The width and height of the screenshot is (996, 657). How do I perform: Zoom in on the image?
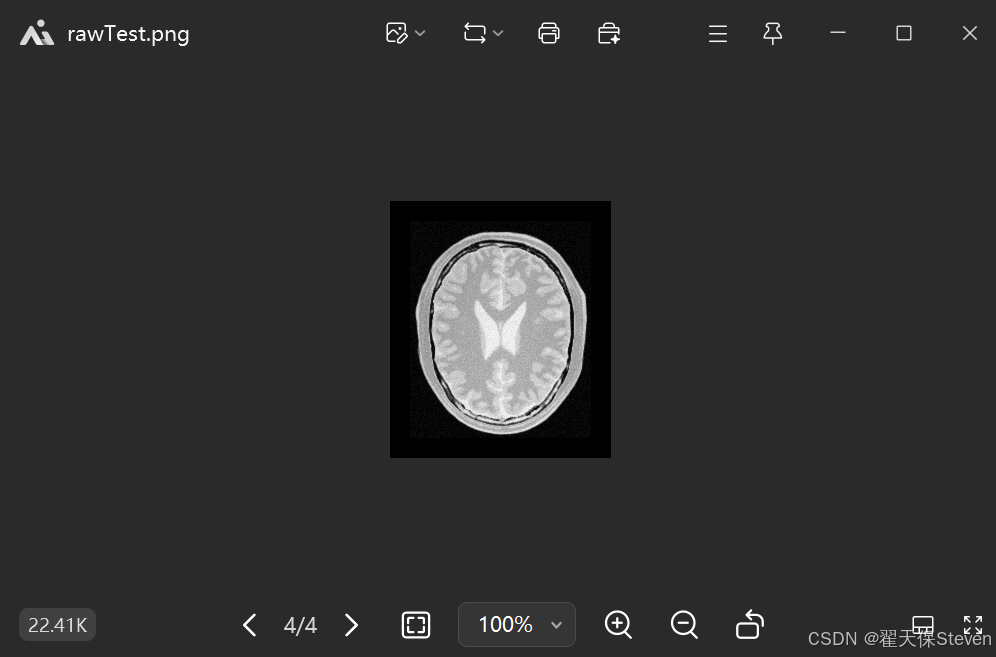coord(618,625)
